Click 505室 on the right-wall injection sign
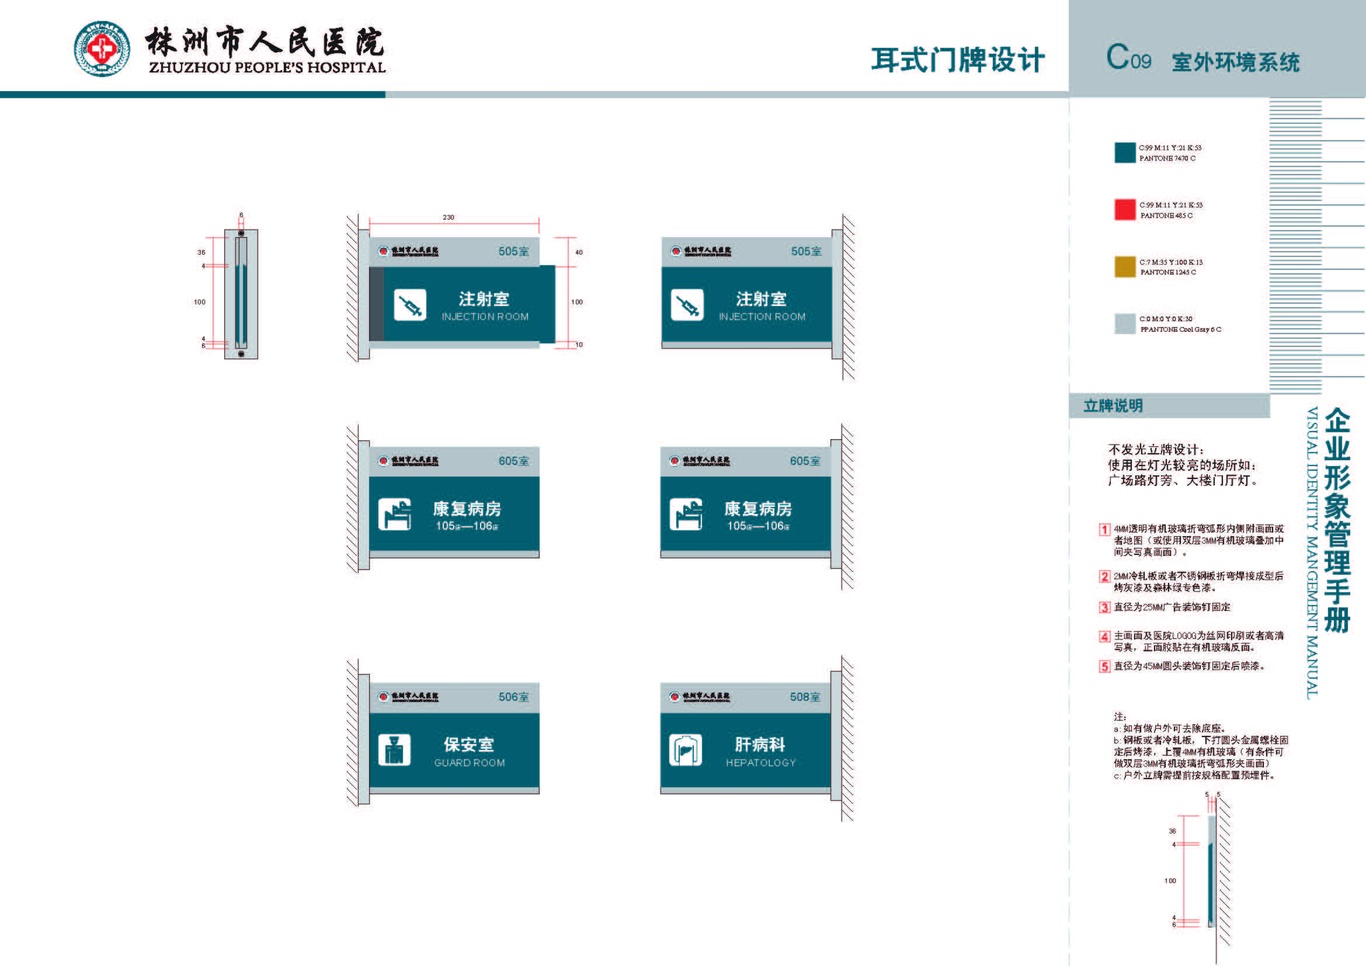The width and height of the screenshot is (1366, 966). 806,251
